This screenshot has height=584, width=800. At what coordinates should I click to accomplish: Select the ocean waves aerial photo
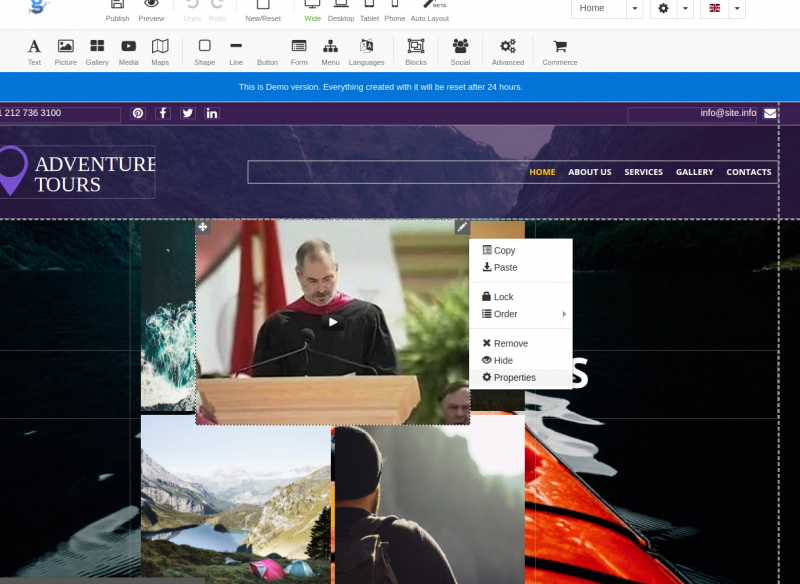point(168,316)
